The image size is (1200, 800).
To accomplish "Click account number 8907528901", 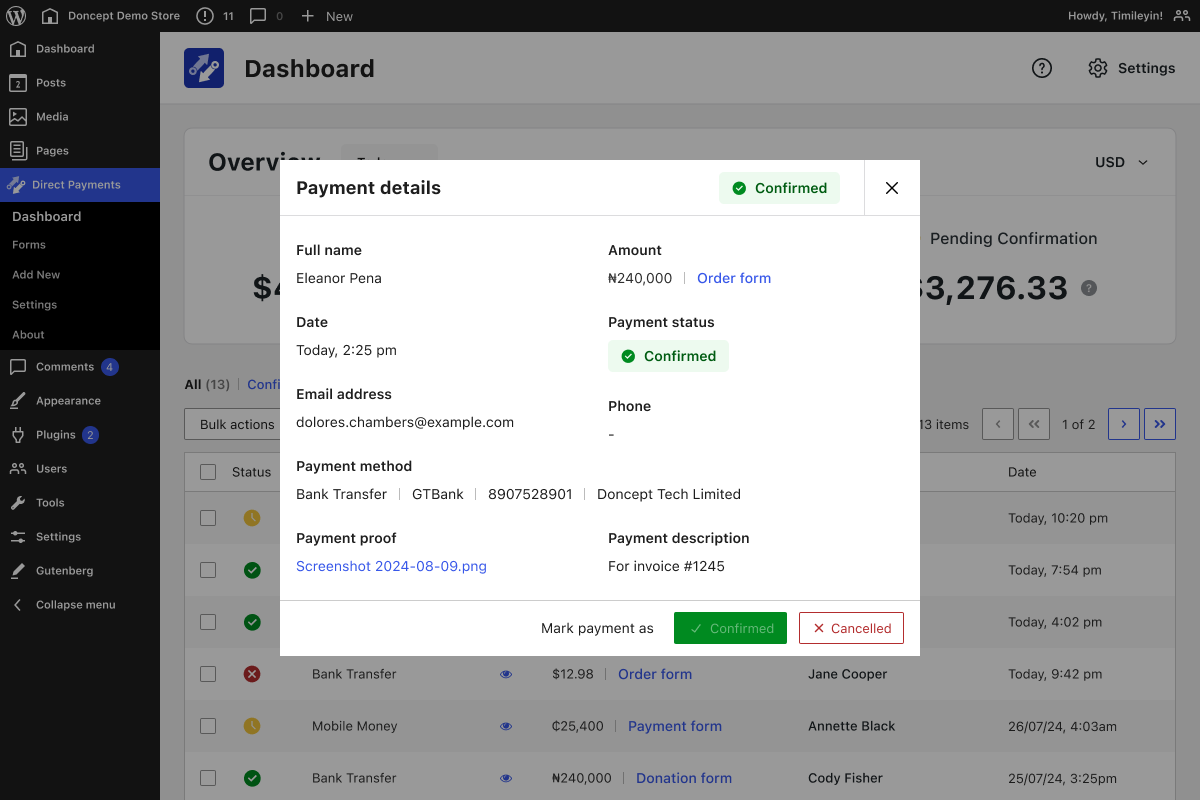I will (x=530, y=494).
